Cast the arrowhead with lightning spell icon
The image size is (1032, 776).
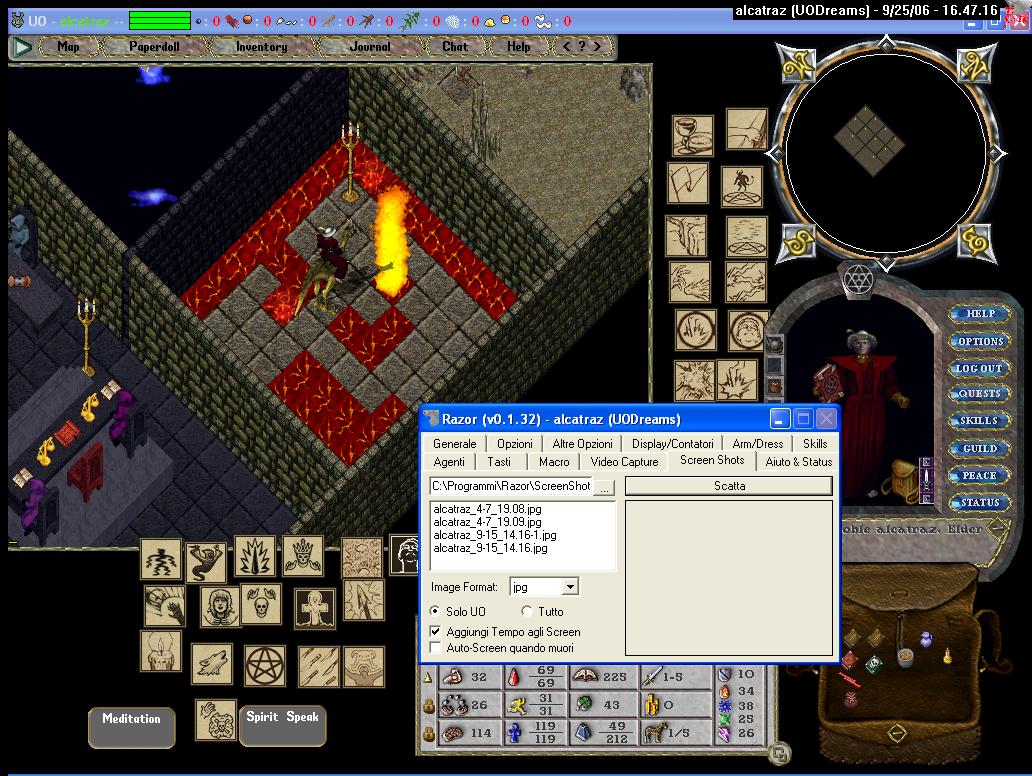point(363,599)
